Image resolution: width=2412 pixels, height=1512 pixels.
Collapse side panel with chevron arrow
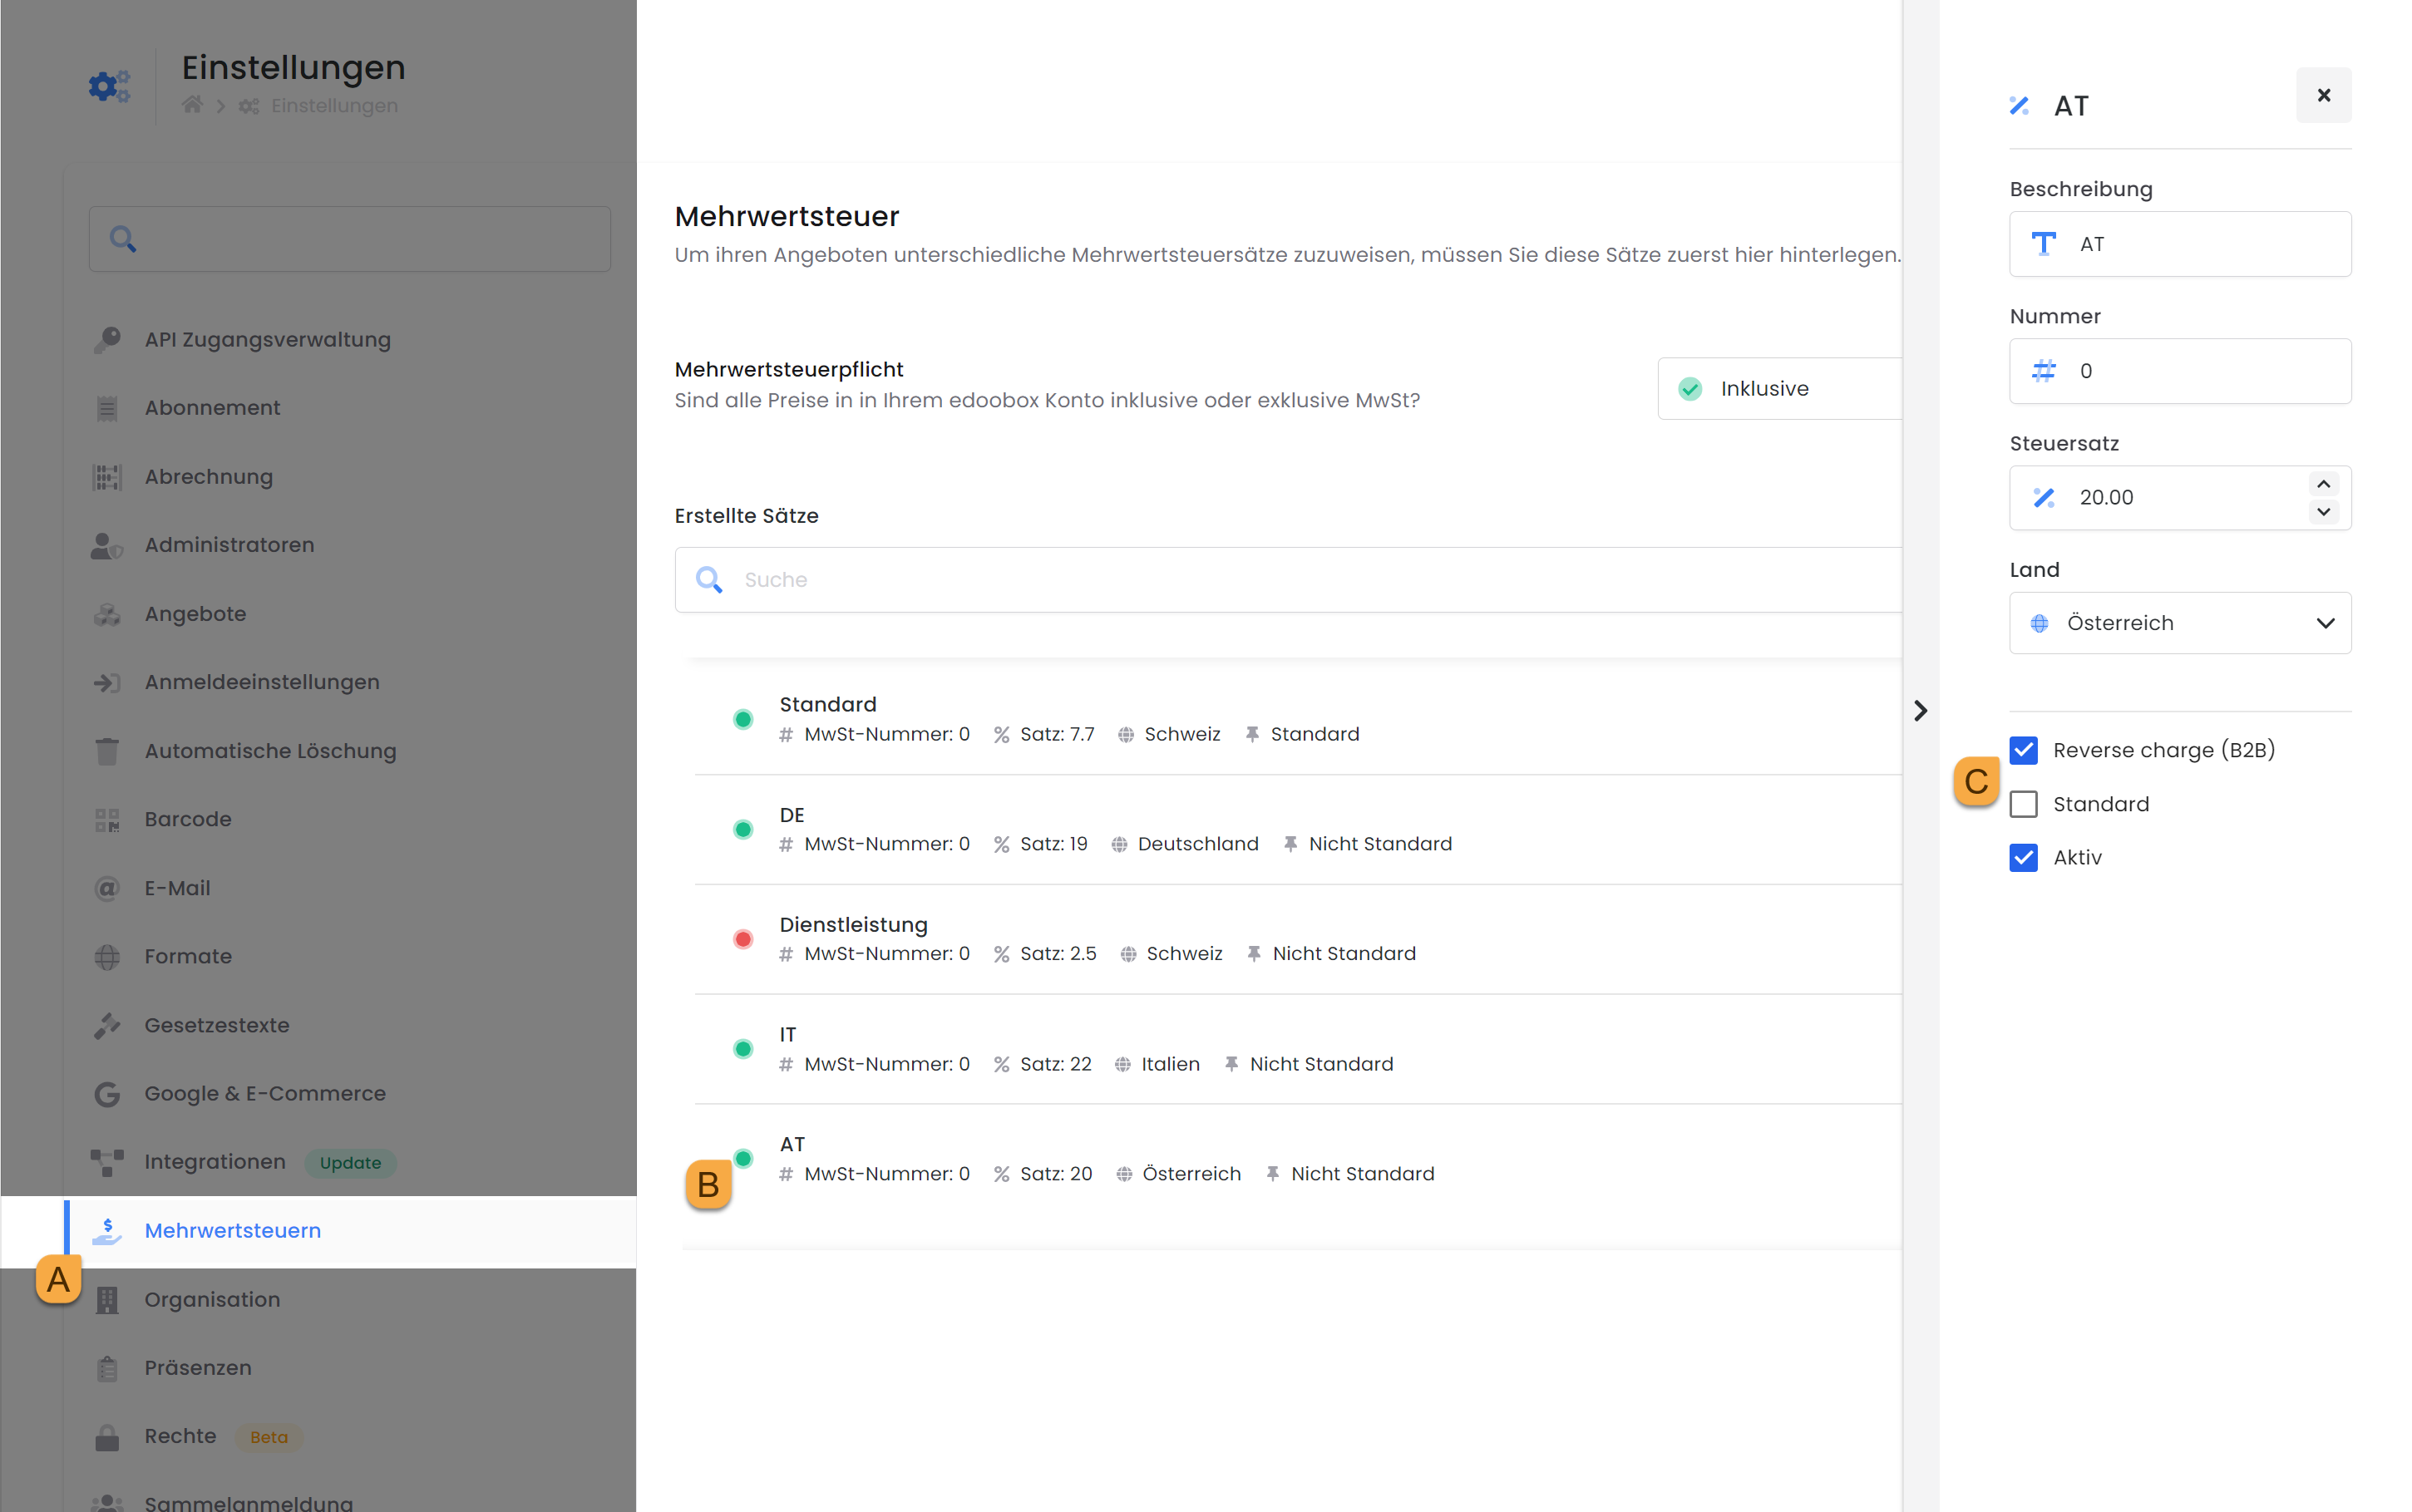tap(1920, 710)
